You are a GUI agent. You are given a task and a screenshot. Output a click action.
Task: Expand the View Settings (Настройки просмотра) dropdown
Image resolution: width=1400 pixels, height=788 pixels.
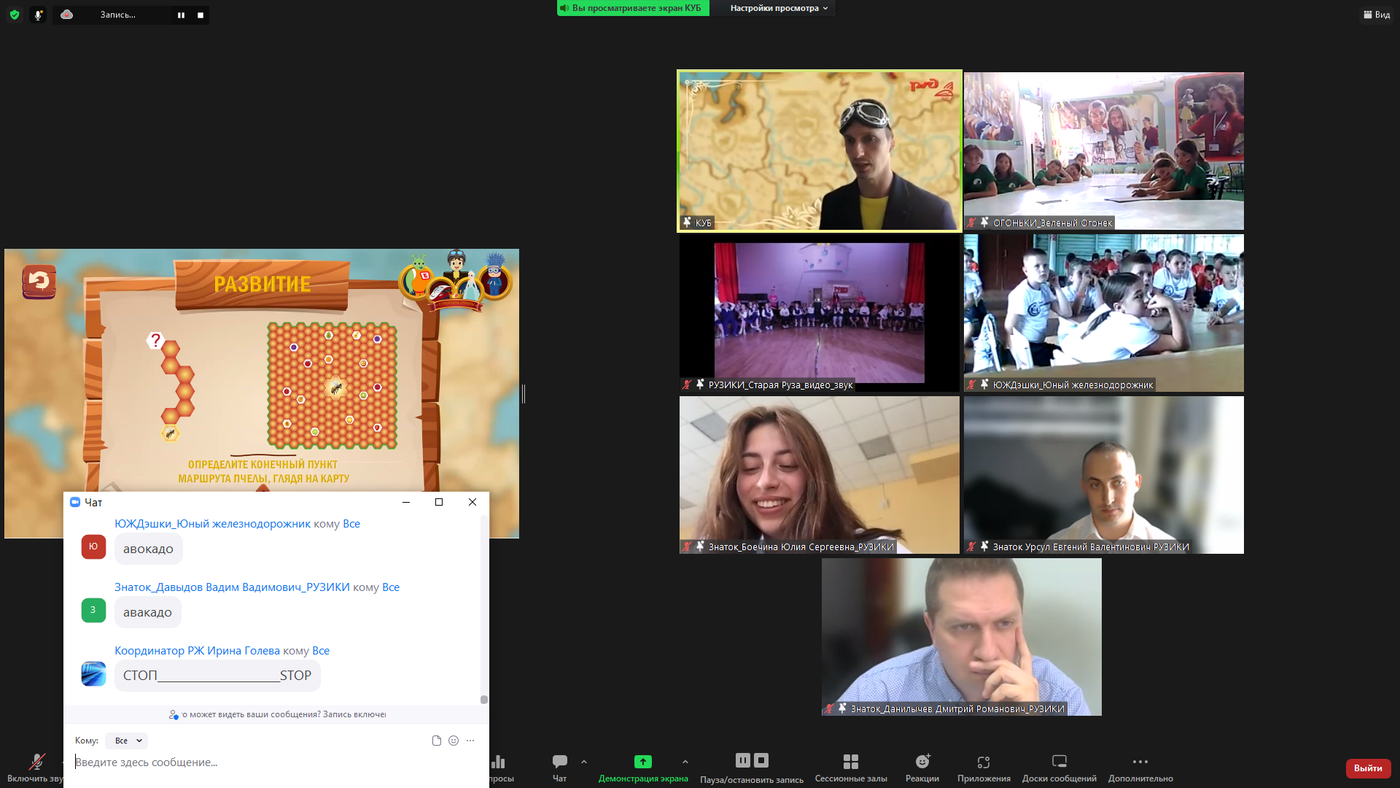779,8
